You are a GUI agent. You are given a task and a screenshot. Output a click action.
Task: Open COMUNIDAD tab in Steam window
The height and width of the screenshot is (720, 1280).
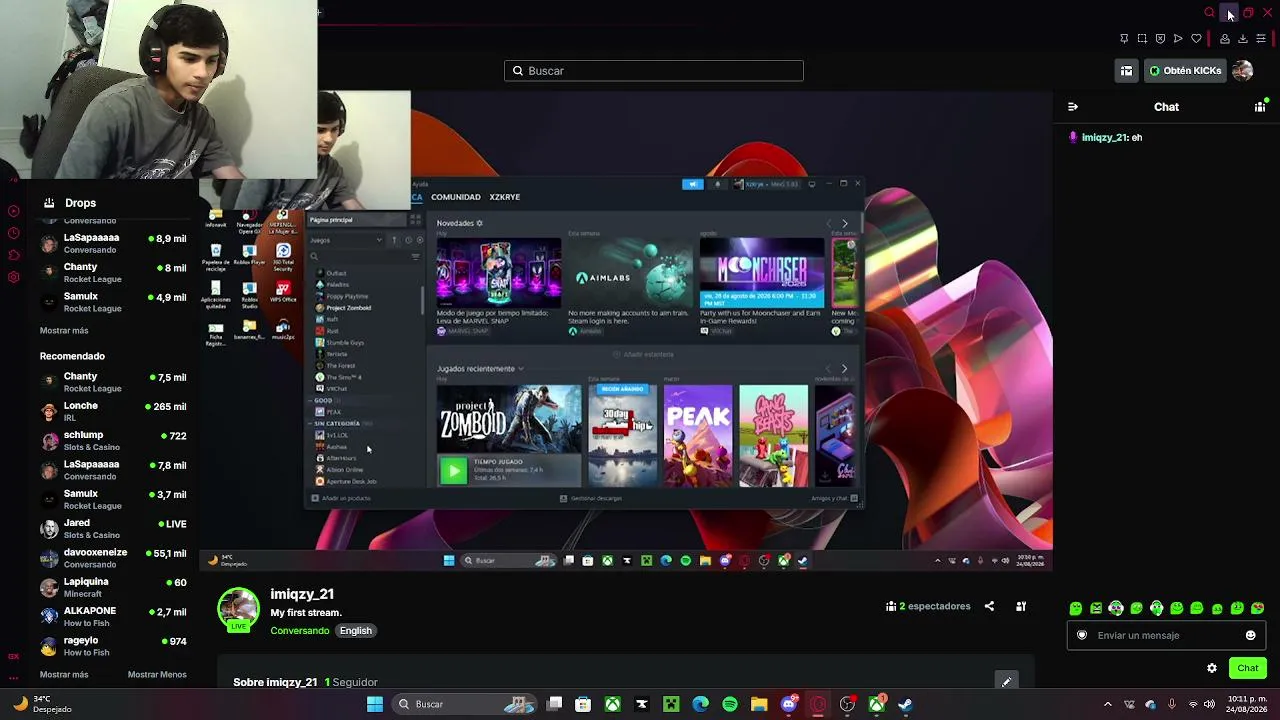point(456,197)
